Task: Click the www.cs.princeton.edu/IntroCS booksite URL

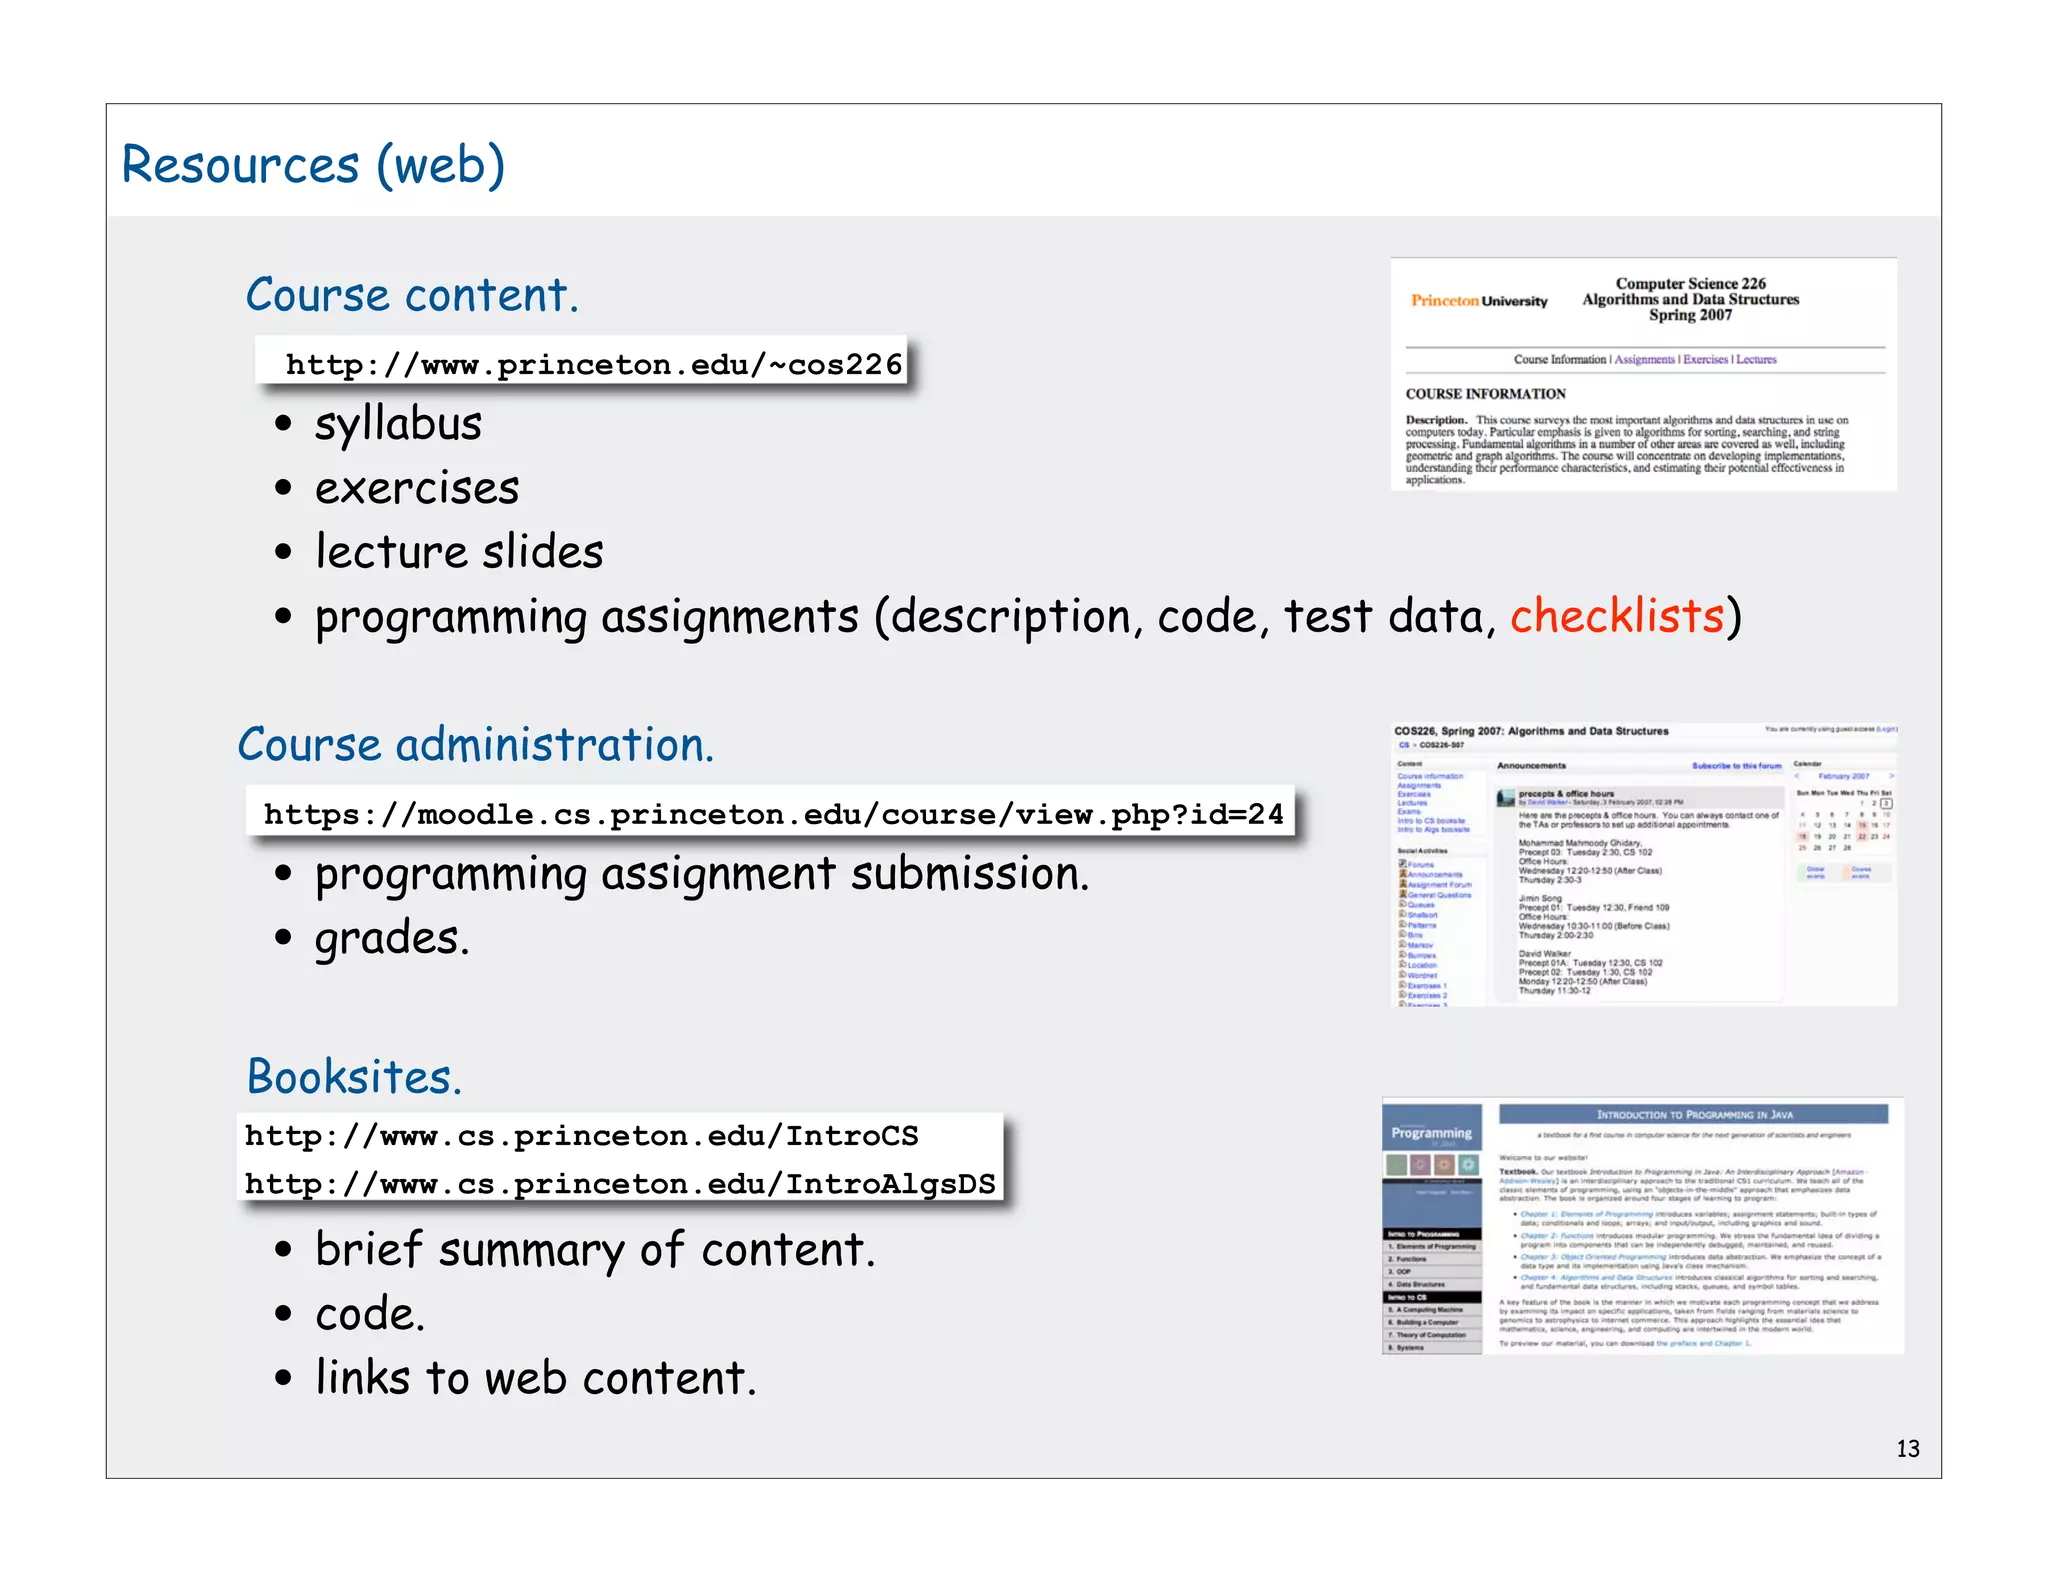Action: 581,1136
